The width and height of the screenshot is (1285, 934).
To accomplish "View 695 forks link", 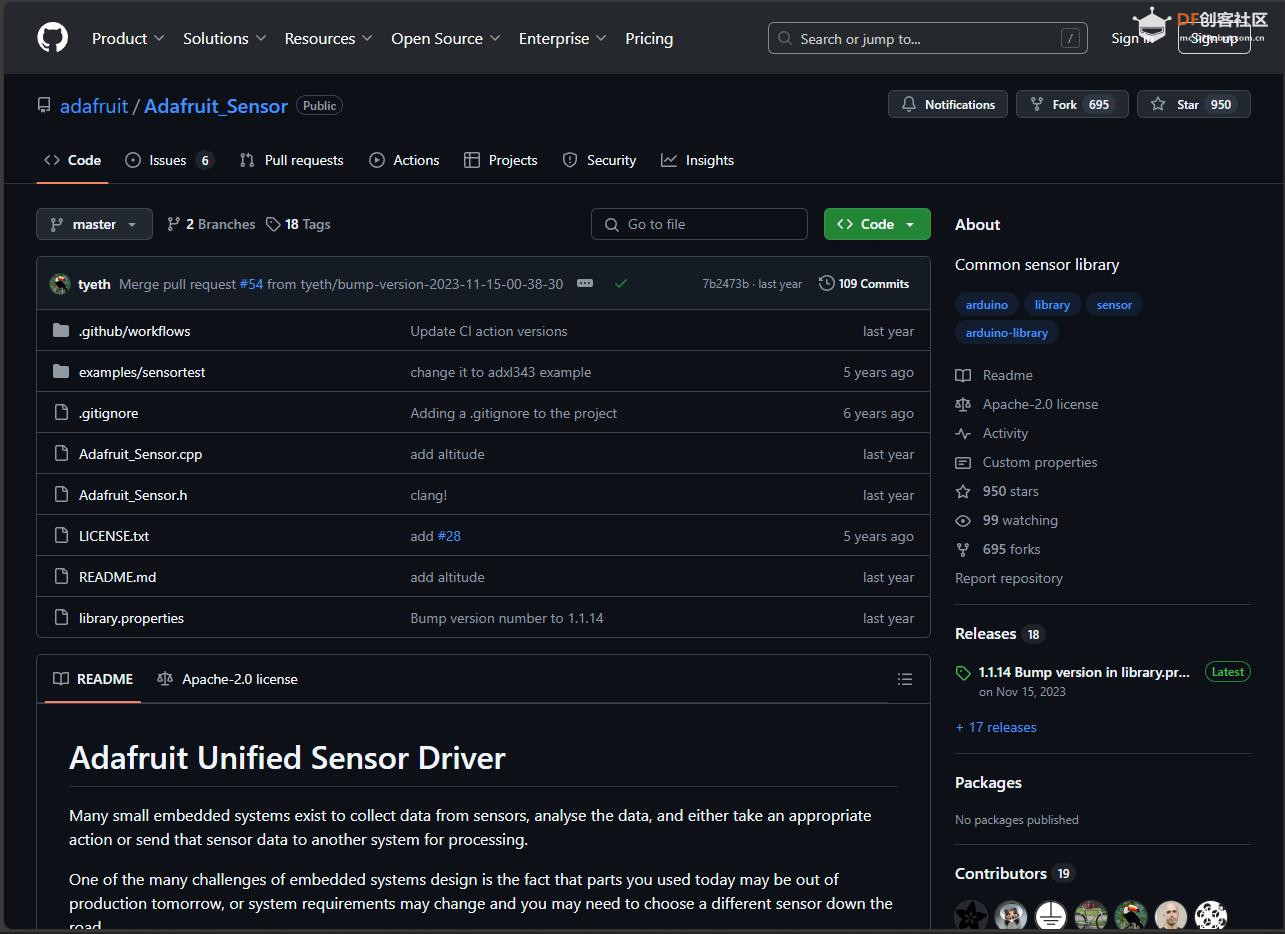I will 998,549.
